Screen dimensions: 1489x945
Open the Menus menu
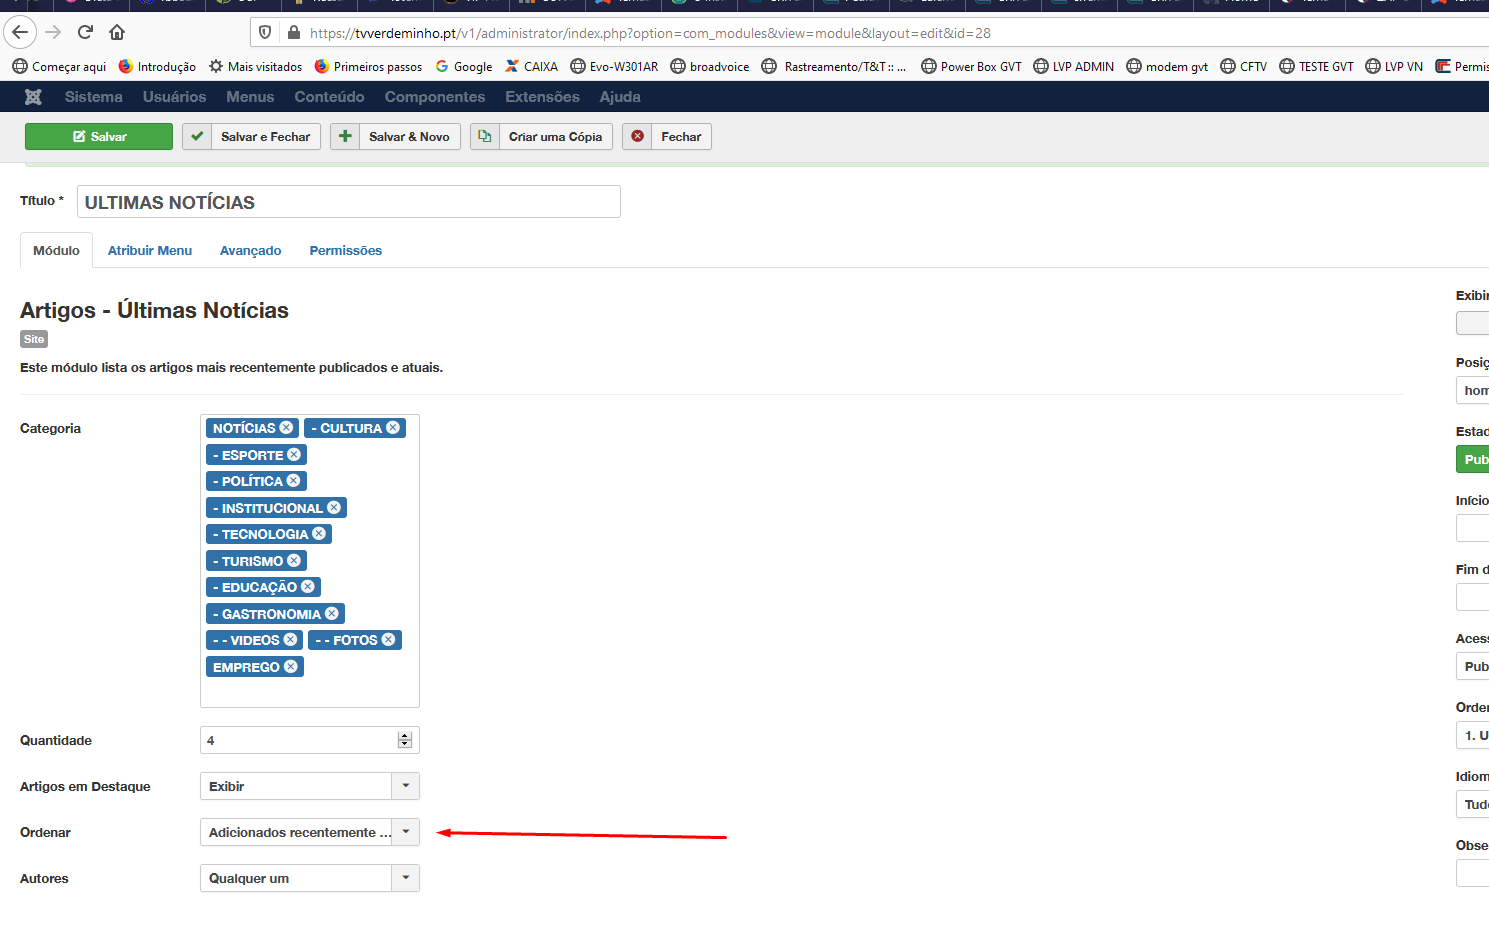(250, 97)
